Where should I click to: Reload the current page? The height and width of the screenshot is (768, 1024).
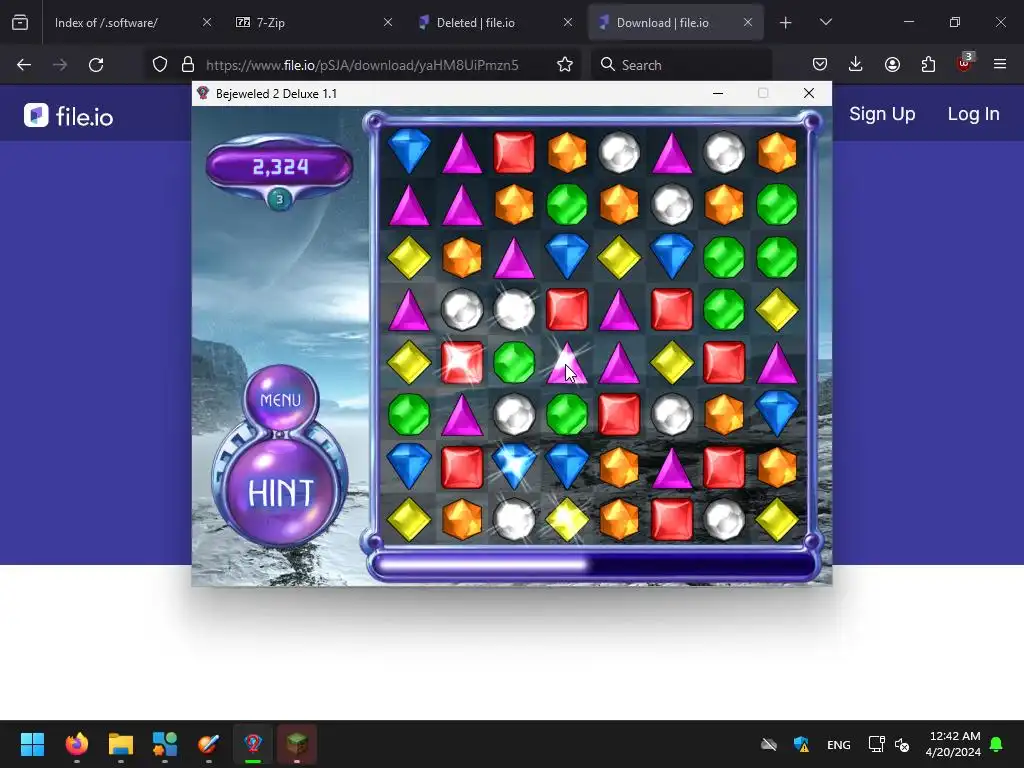pyautogui.click(x=96, y=65)
